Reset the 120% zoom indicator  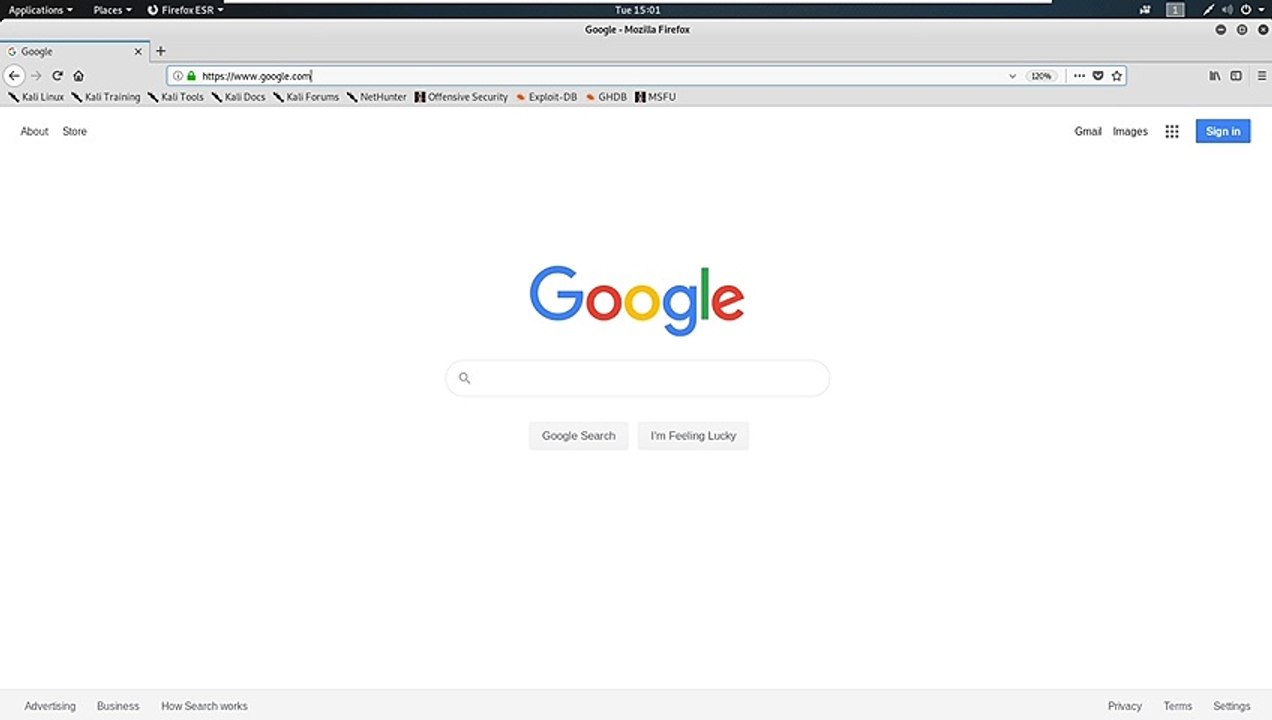pyautogui.click(x=1041, y=76)
